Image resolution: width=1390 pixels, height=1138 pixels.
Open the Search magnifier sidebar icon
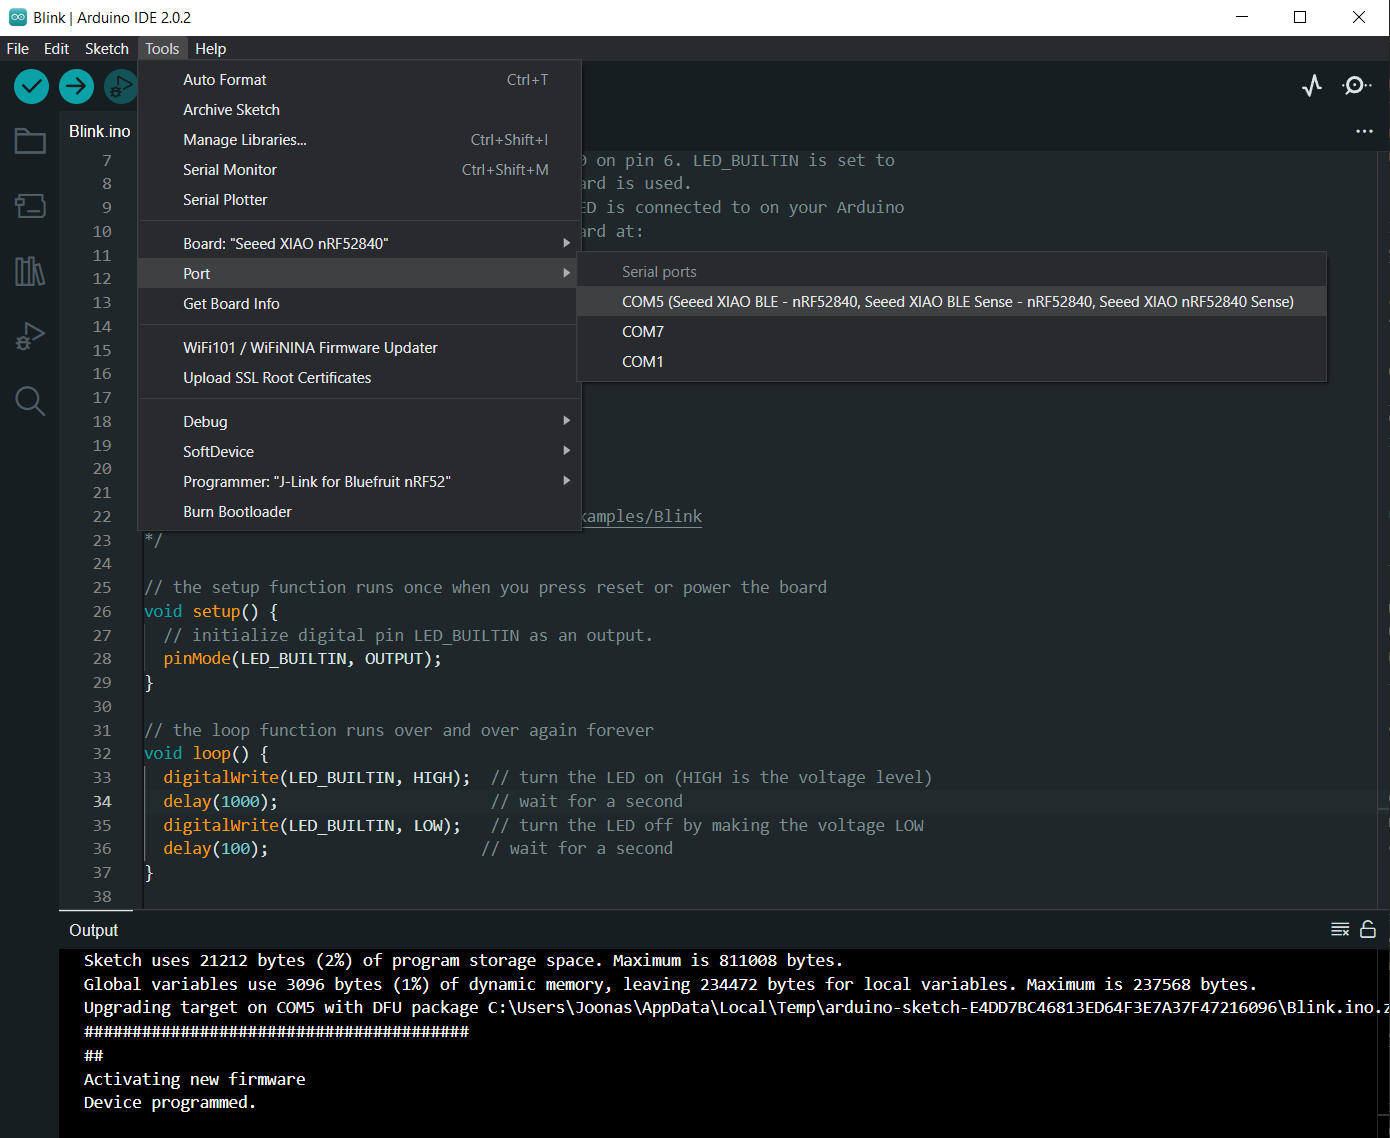tap(30, 401)
